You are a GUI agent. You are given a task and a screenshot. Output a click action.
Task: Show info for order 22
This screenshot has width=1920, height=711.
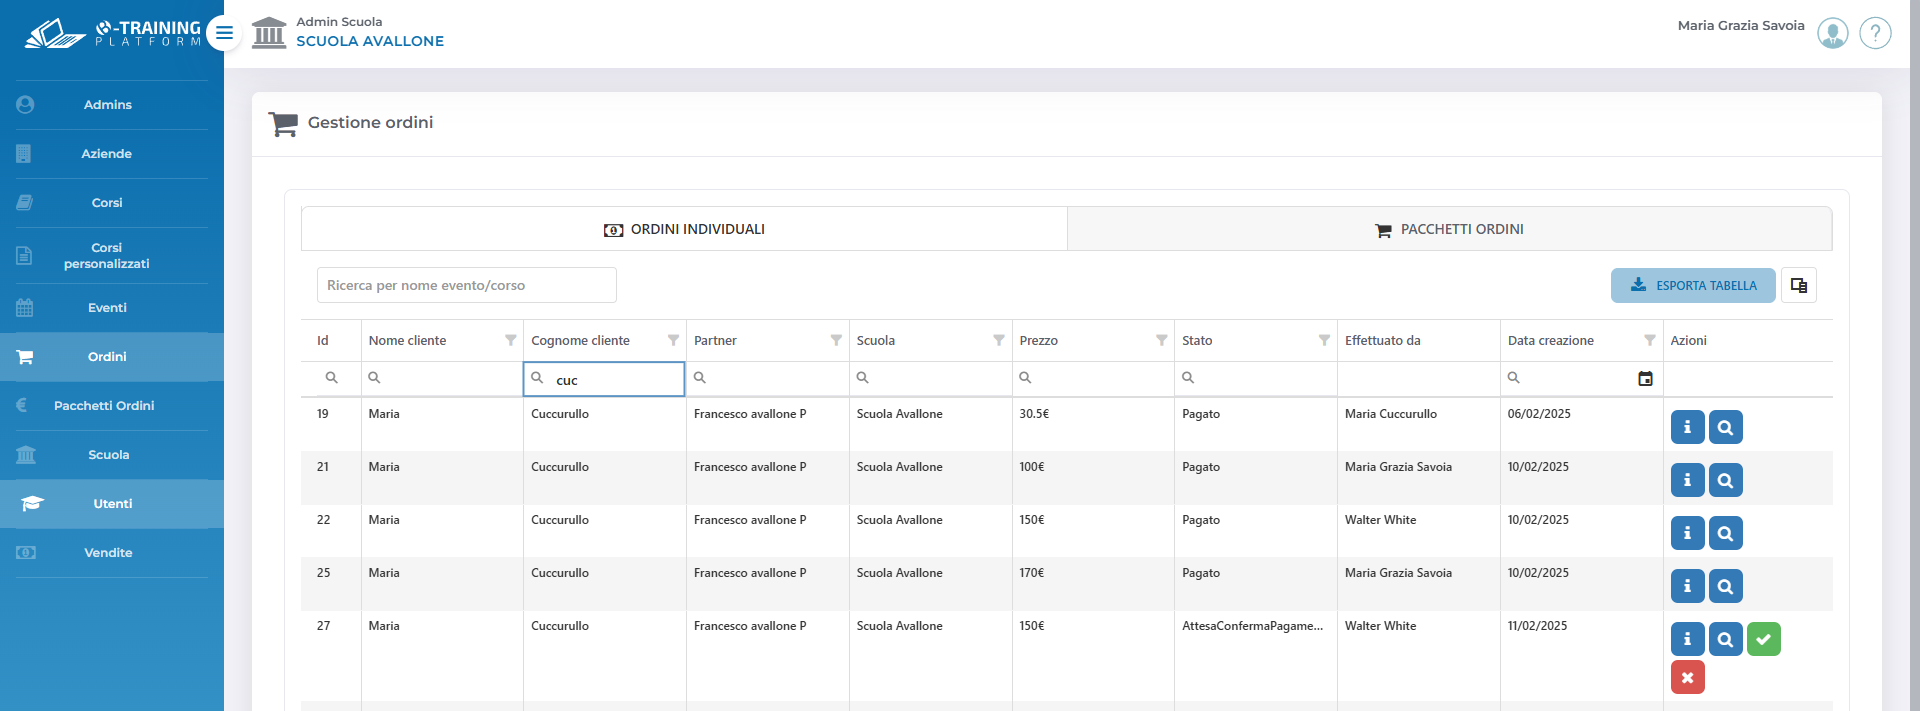(x=1687, y=533)
